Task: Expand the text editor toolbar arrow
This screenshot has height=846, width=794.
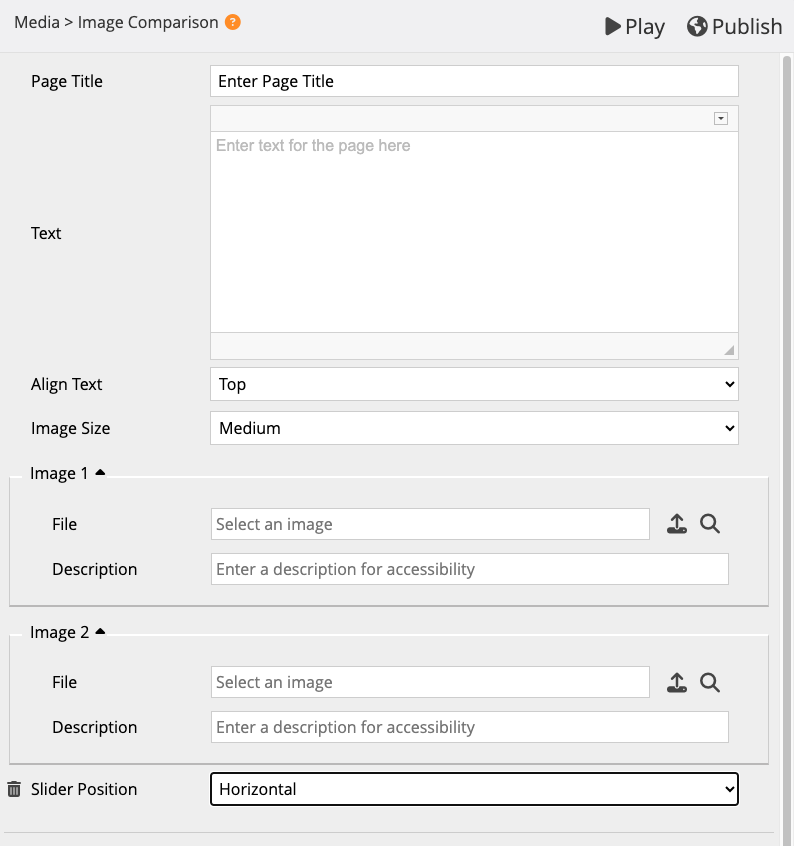Action: click(720, 118)
